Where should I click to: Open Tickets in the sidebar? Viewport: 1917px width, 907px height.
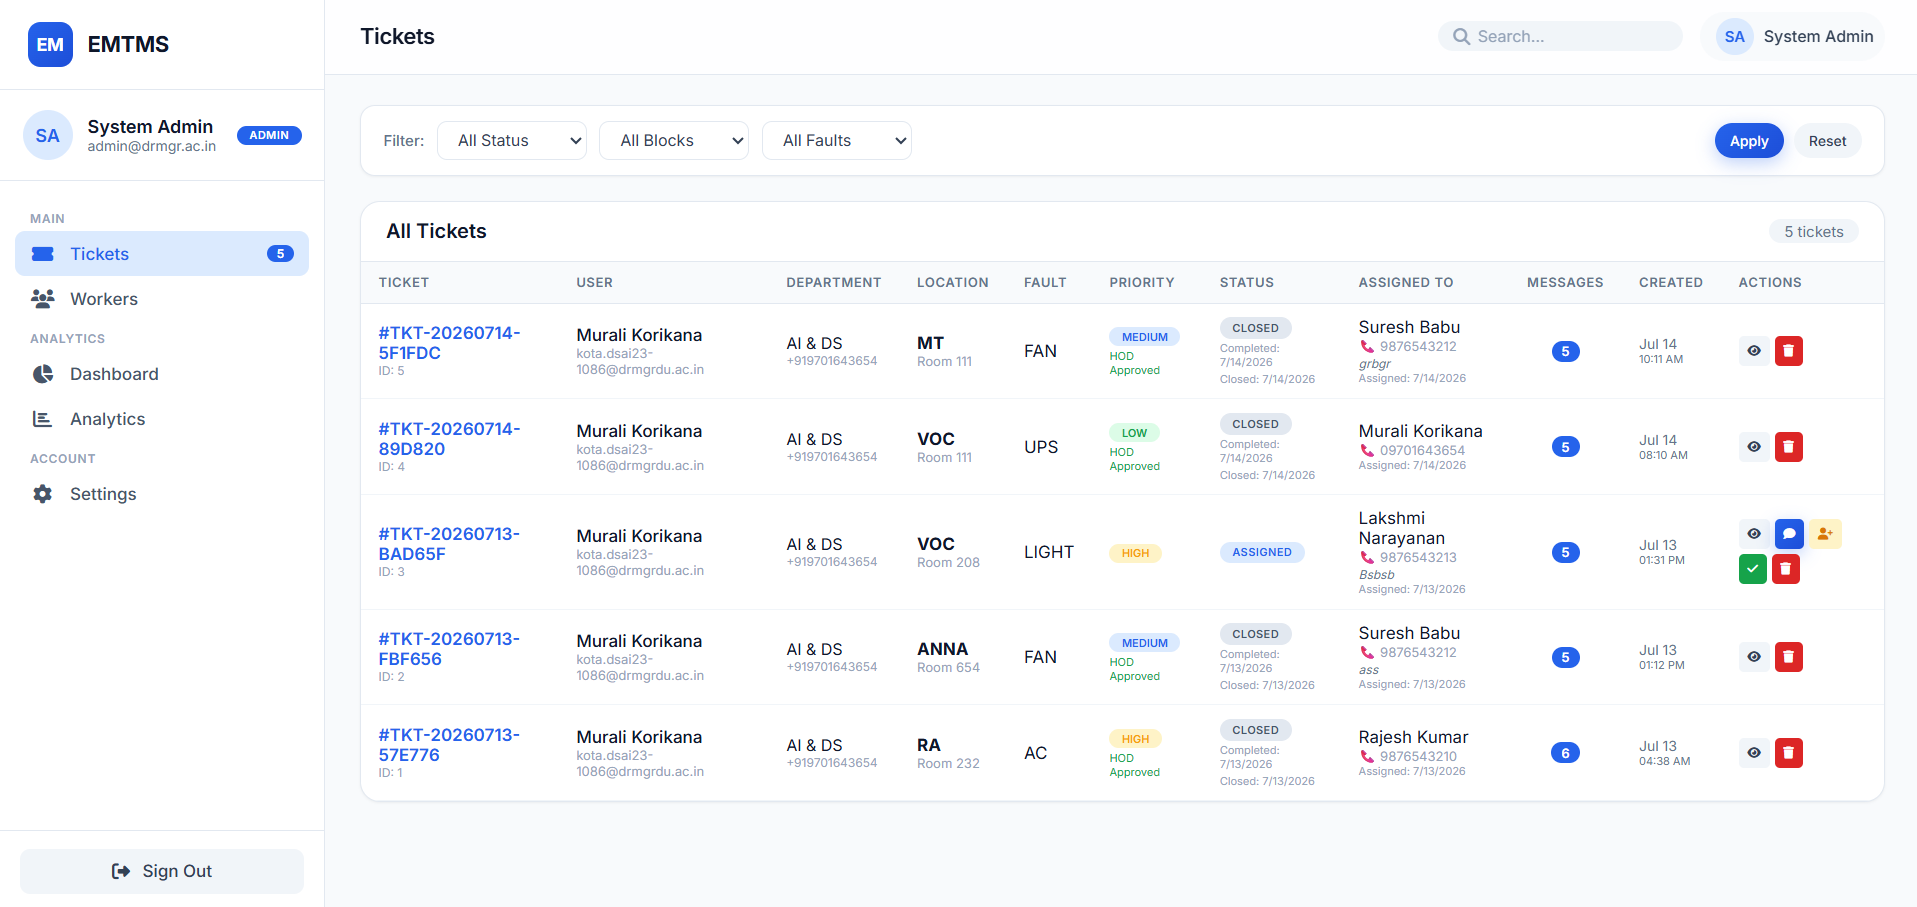click(x=162, y=254)
